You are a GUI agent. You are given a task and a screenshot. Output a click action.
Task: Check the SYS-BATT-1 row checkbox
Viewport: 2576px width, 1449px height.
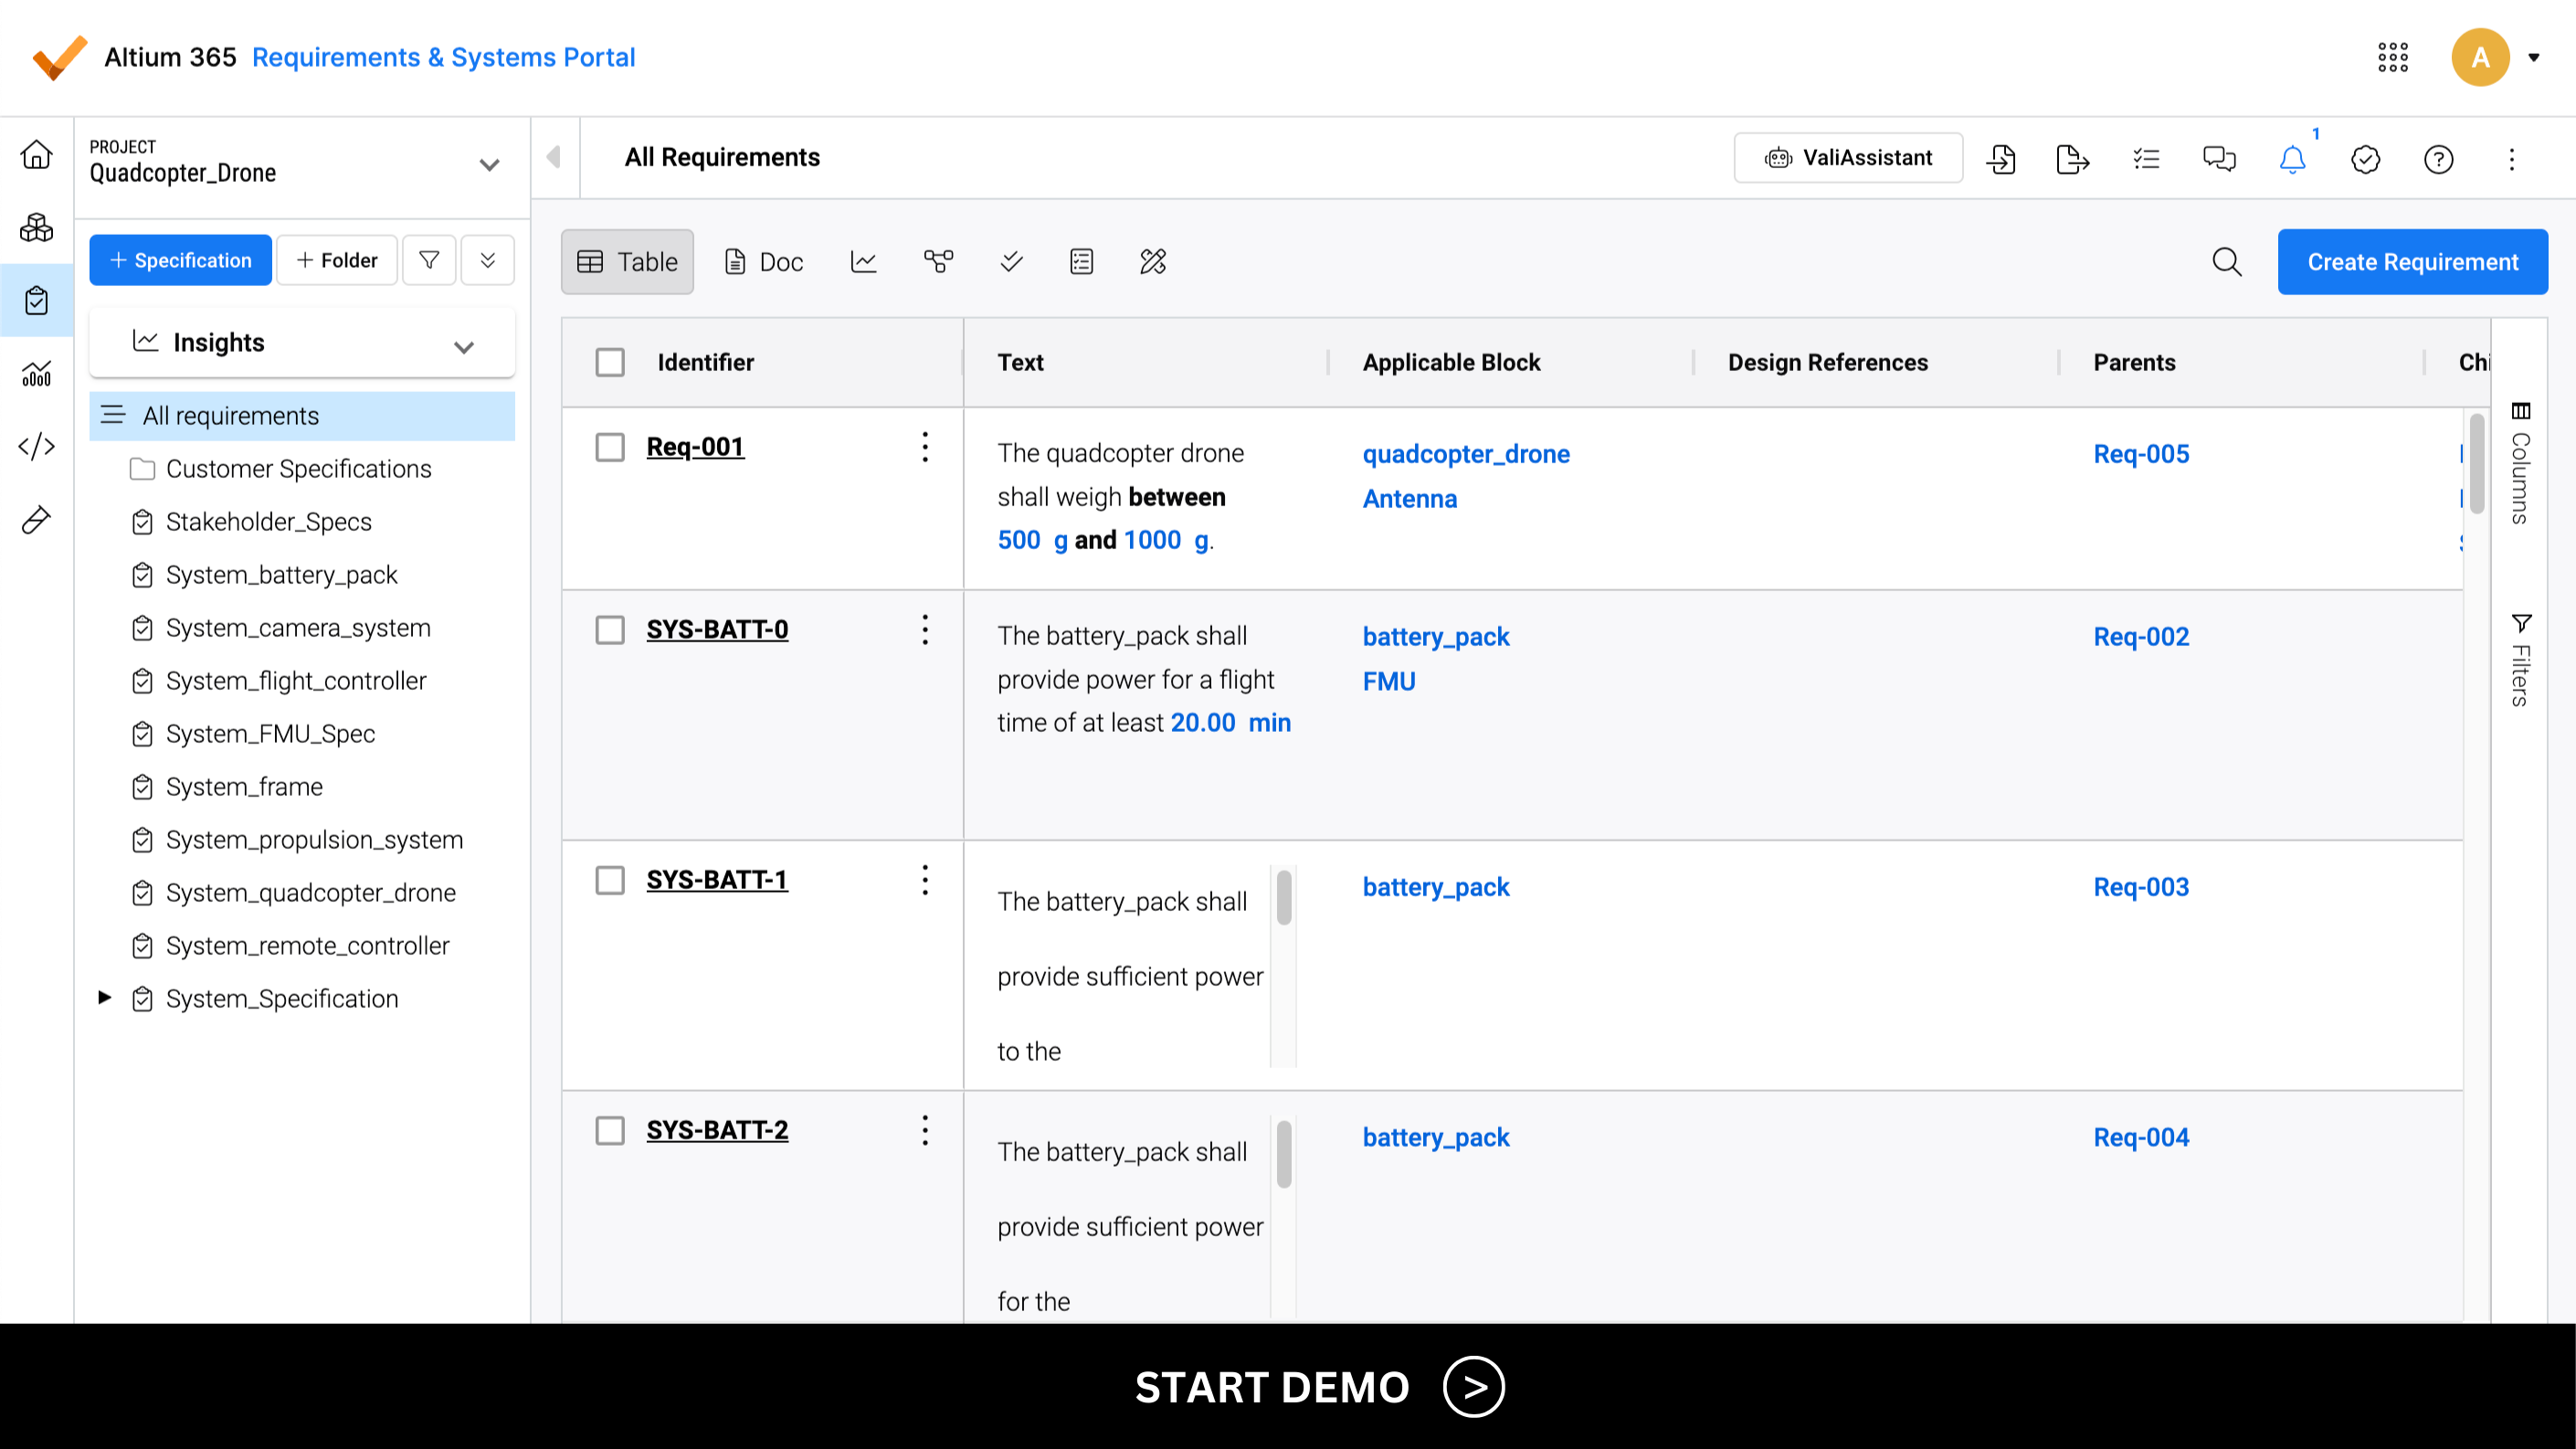pyautogui.click(x=610, y=880)
